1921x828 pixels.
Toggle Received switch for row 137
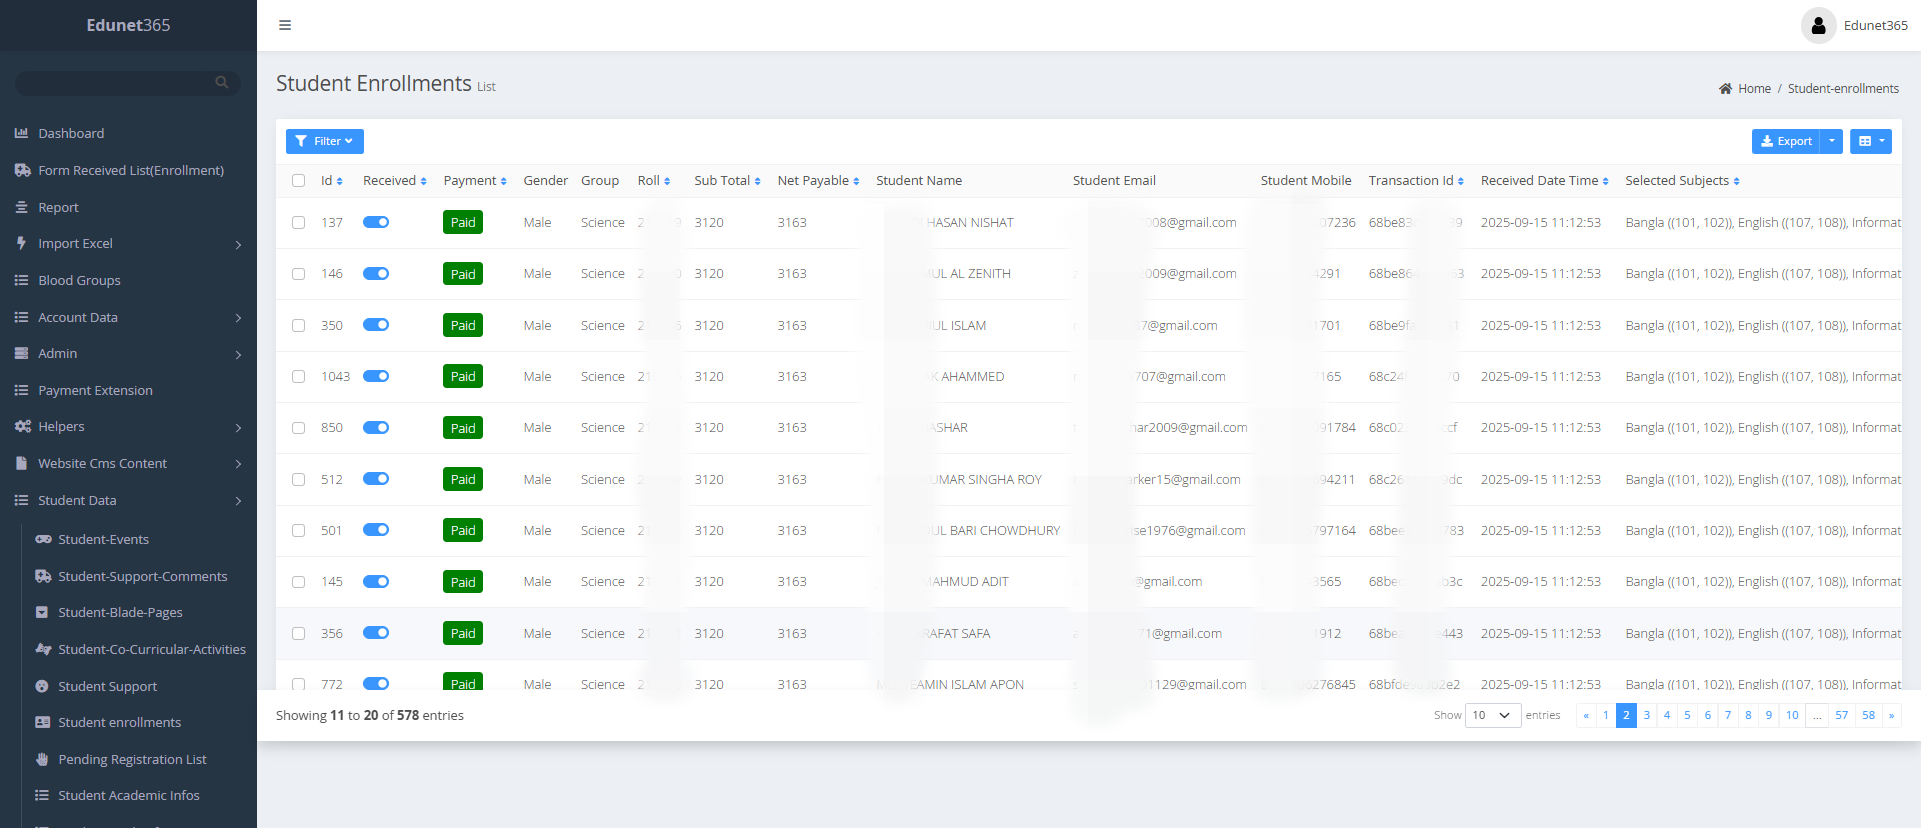[376, 222]
